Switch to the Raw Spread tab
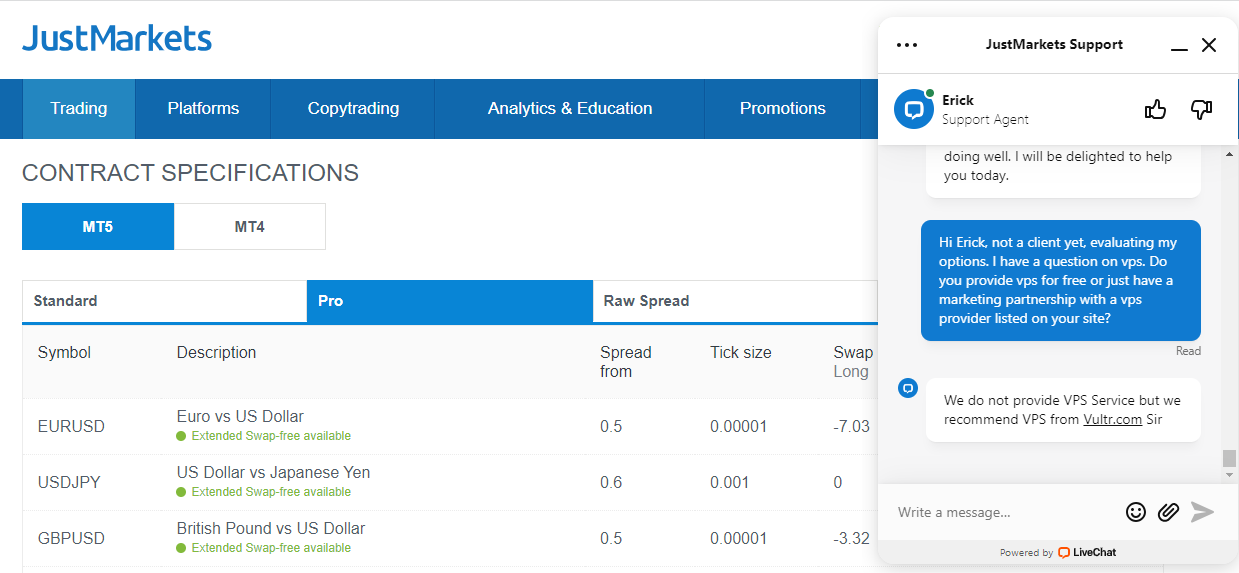This screenshot has width=1239, height=573. point(734,301)
